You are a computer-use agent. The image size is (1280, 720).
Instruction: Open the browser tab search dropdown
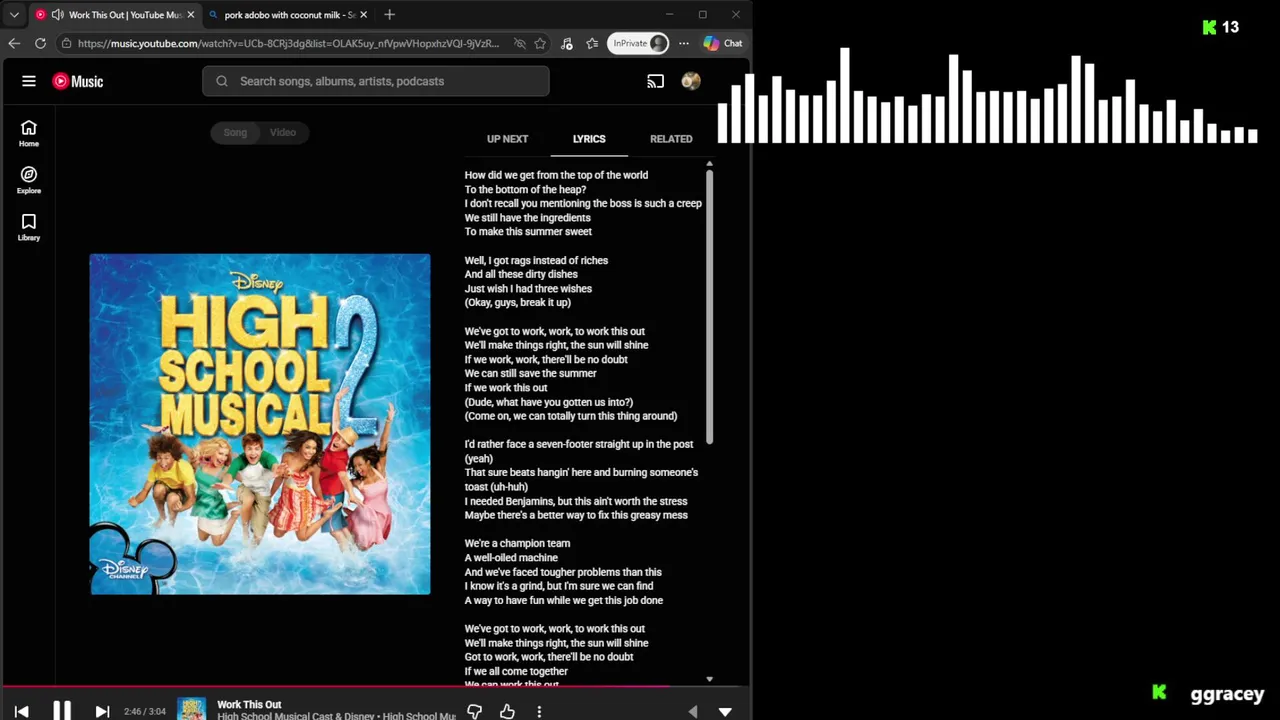14,15
